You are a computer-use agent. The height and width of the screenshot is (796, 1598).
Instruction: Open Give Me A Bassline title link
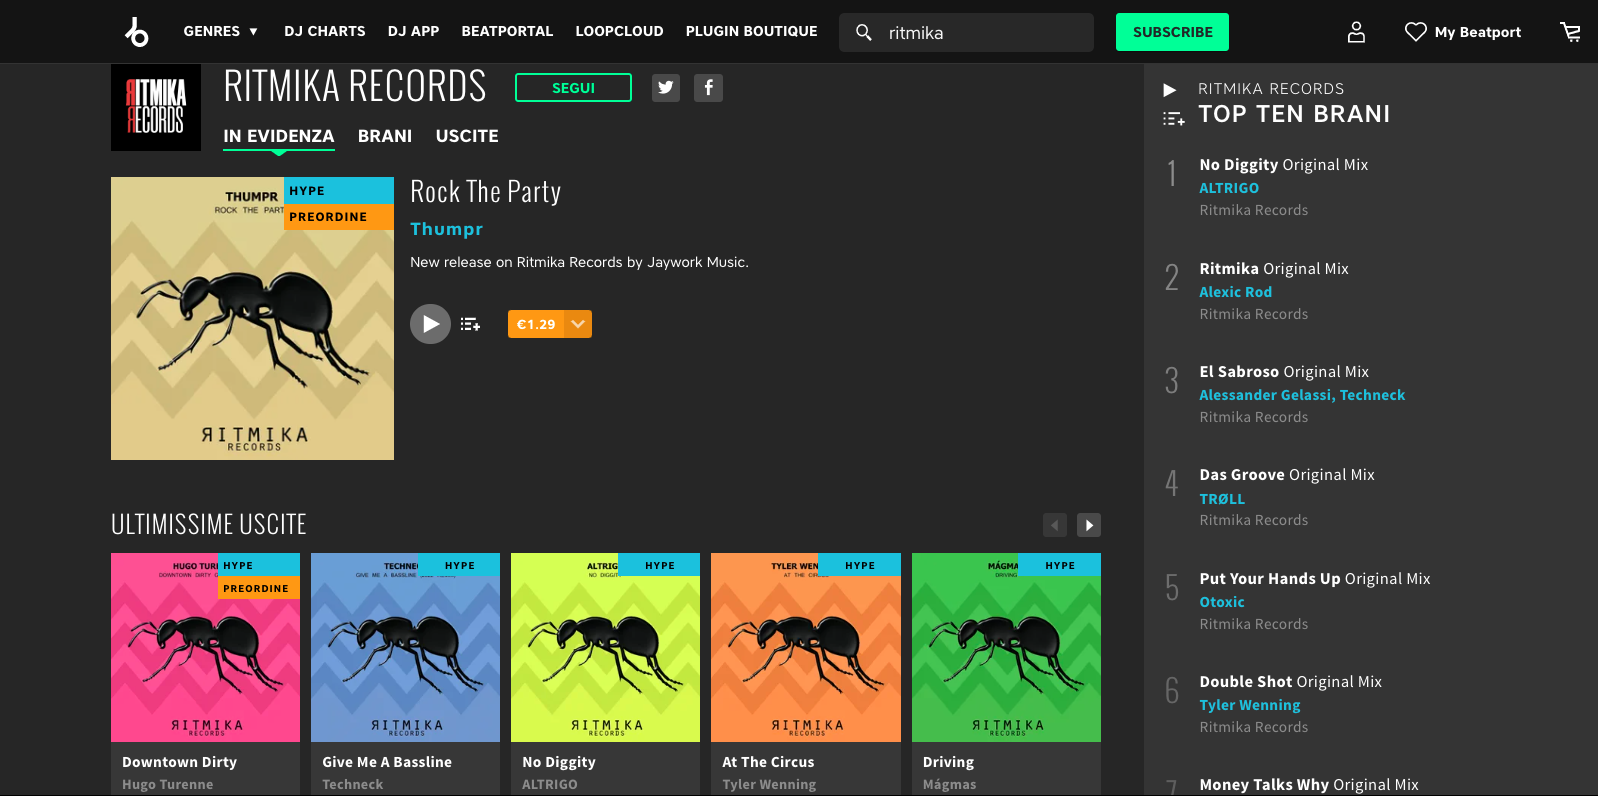tap(387, 762)
